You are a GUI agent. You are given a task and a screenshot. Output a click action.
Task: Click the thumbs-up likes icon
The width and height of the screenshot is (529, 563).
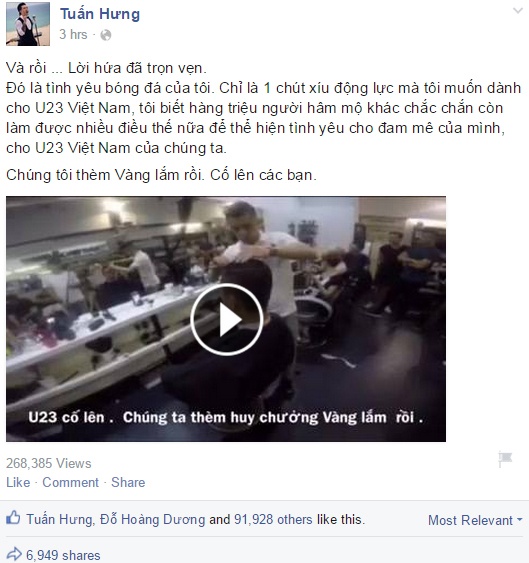(x=13, y=518)
